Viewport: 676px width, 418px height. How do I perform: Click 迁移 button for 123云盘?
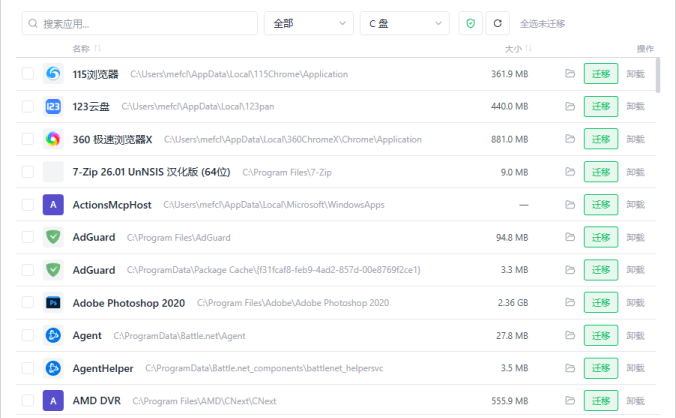[601, 106]
